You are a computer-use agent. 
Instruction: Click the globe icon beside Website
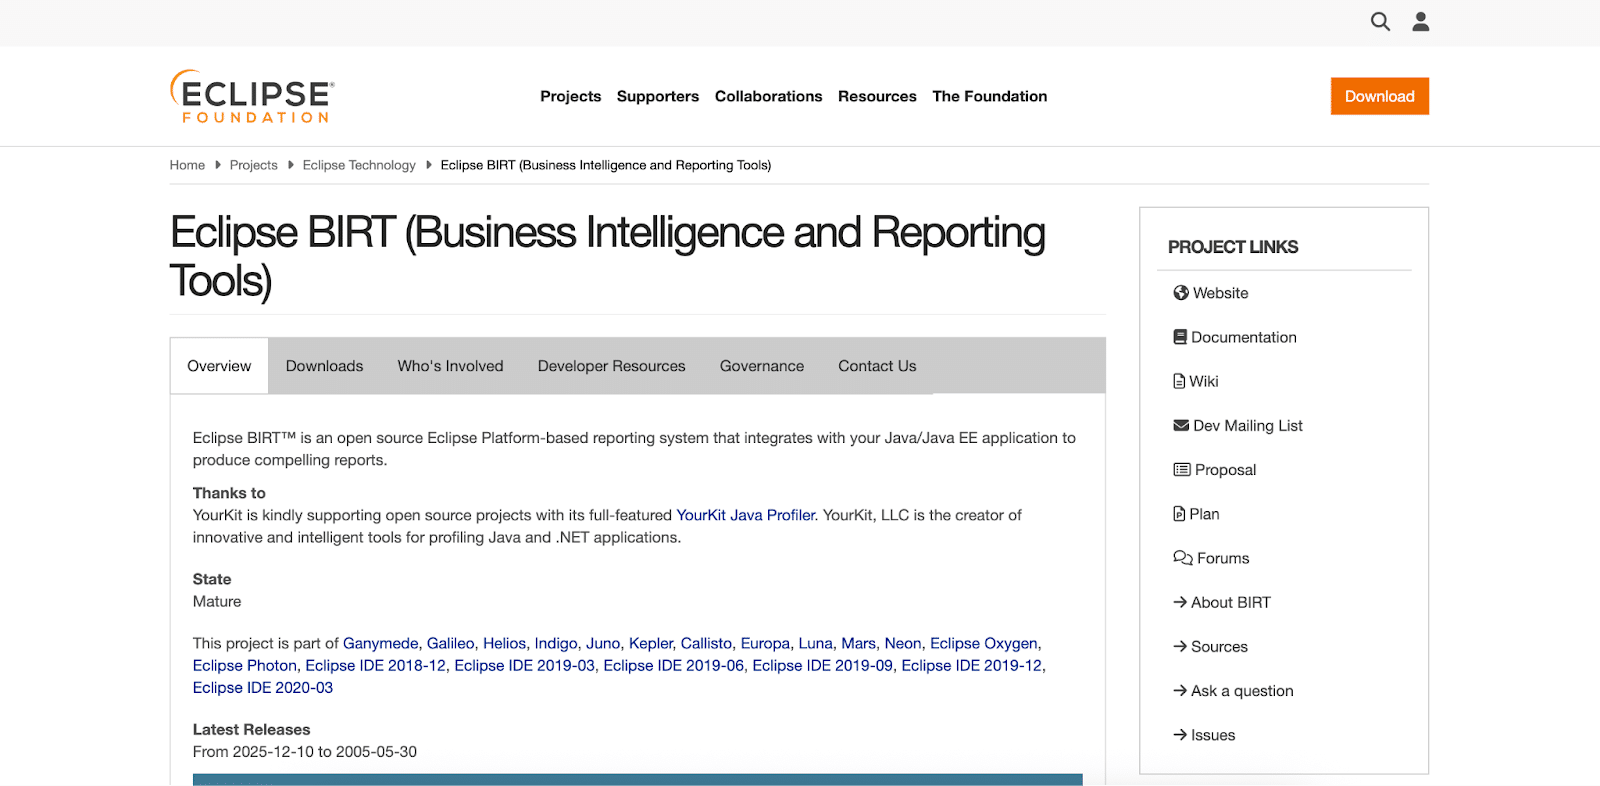1181,293
